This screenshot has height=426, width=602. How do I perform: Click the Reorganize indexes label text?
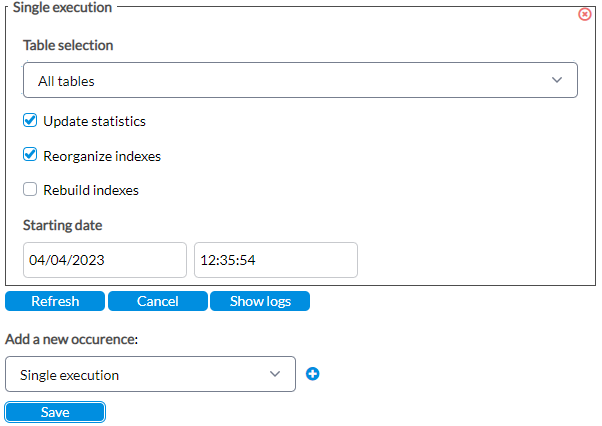(102, 156)
